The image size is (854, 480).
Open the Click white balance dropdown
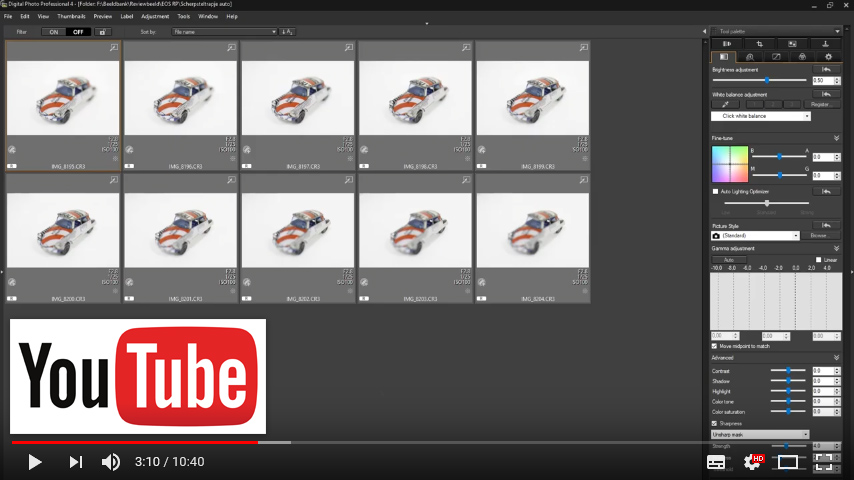(760, 116)
